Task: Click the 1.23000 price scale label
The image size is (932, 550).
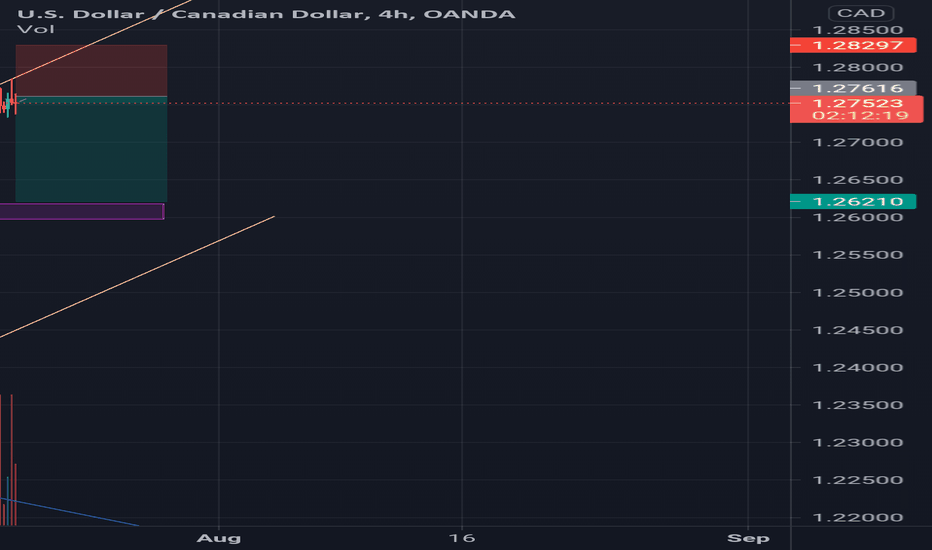Action: (858, 442)
